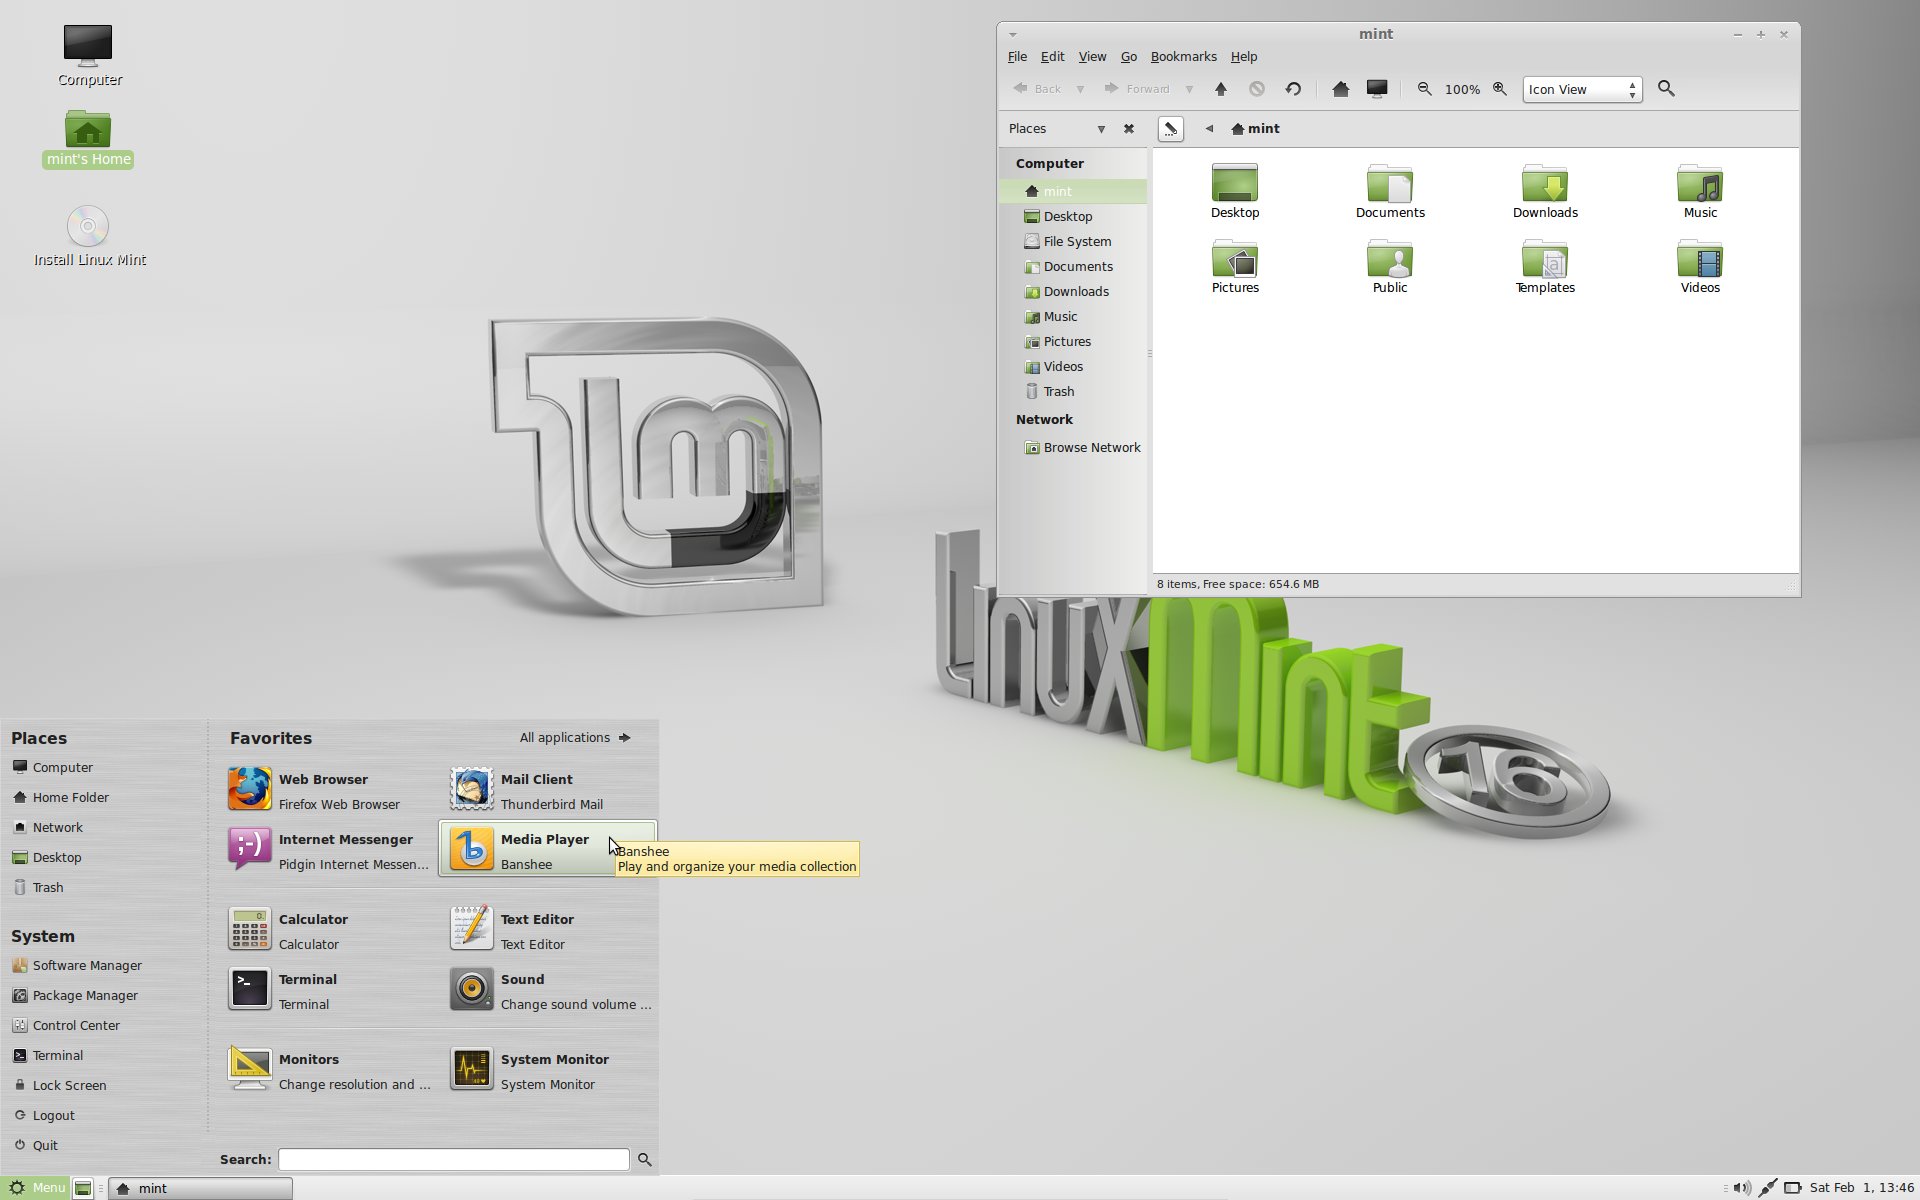Screen dimensions: 1920x1200
Task: Click Logout in the menu
Action: tap(44, 1116)
